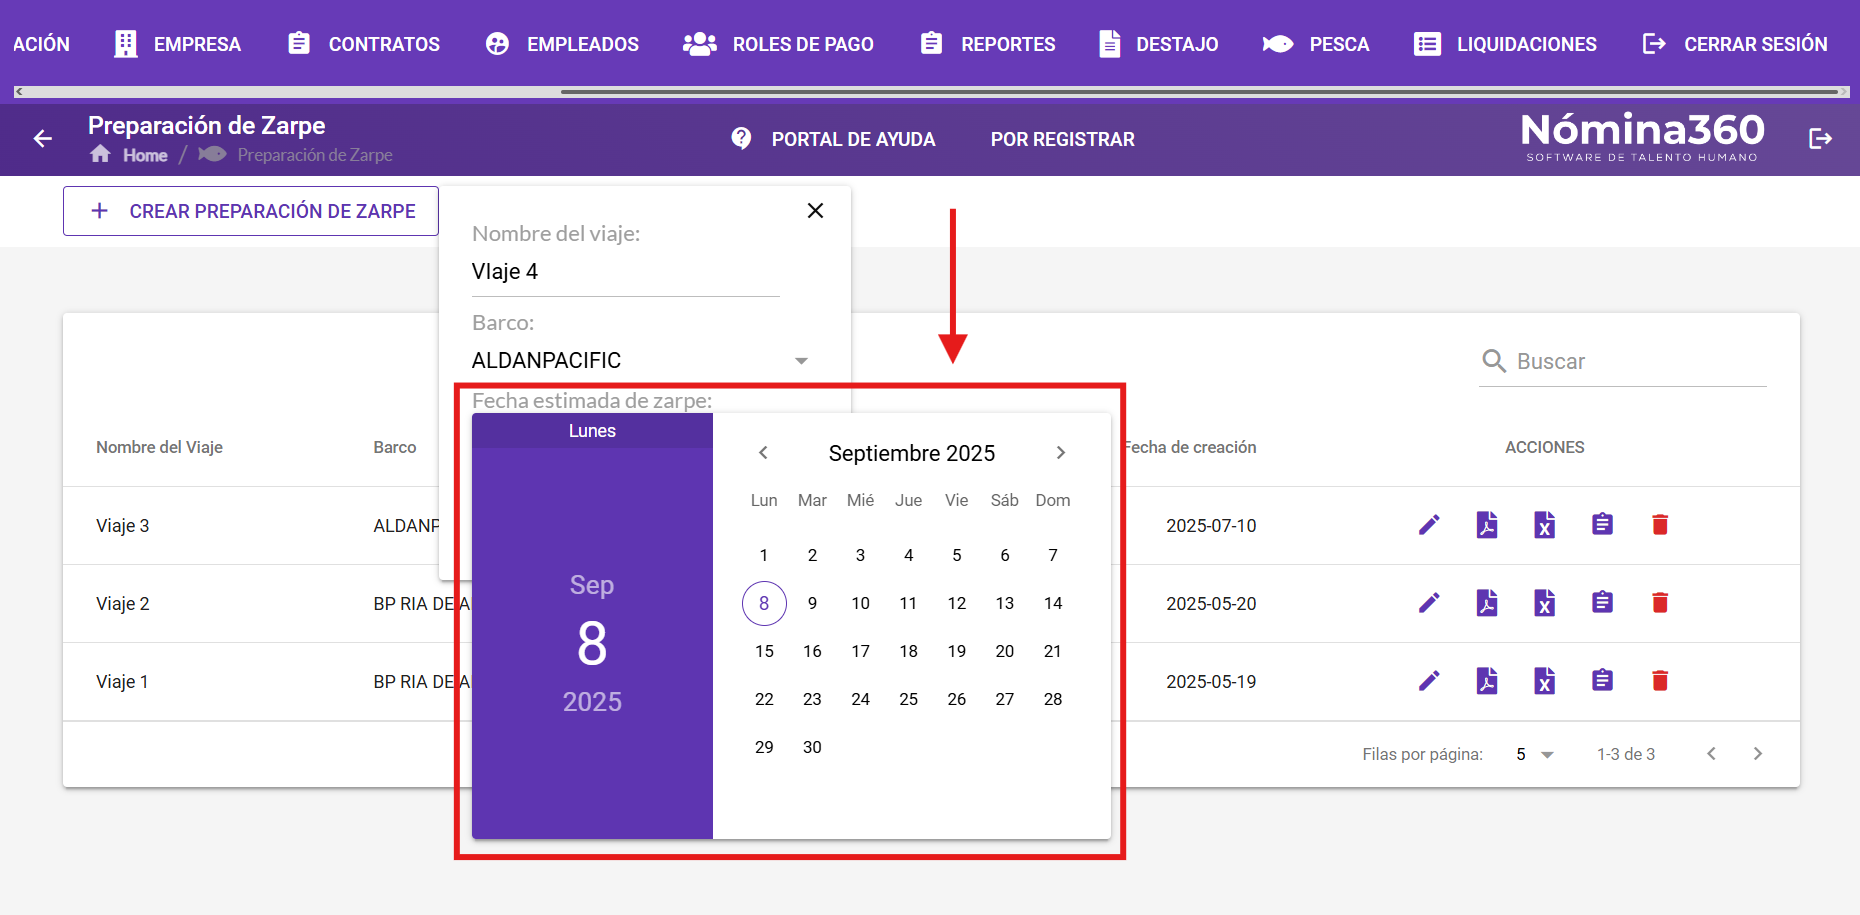This screenshot has height=915, width=1860.
Task: Open the rows-per-page dropdown
Action: [1535, 754]
